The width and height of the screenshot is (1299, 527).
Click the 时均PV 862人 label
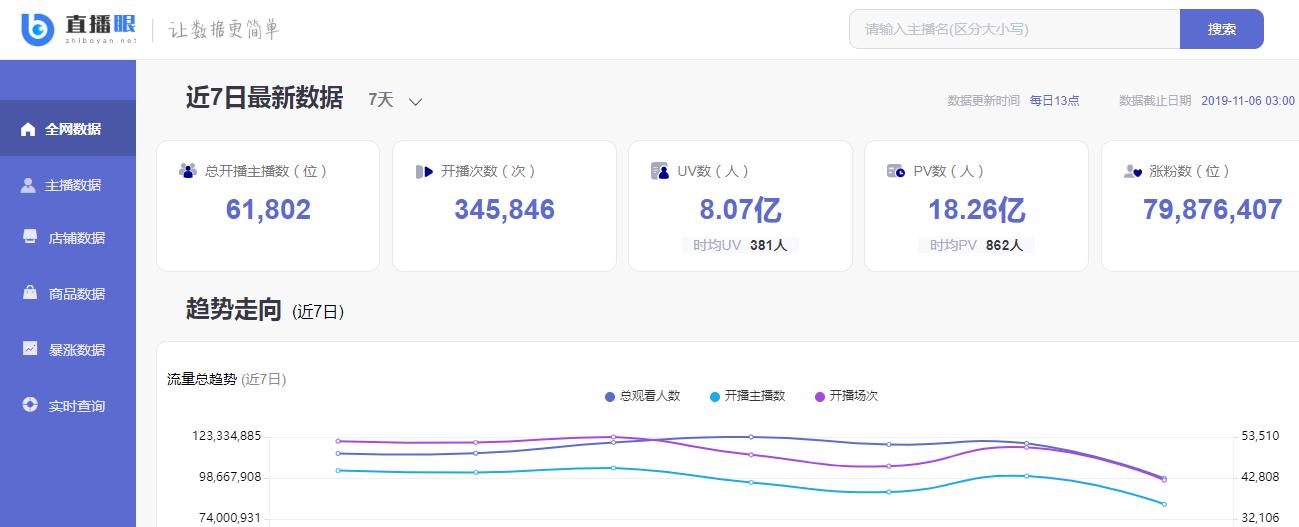point(976,245)
